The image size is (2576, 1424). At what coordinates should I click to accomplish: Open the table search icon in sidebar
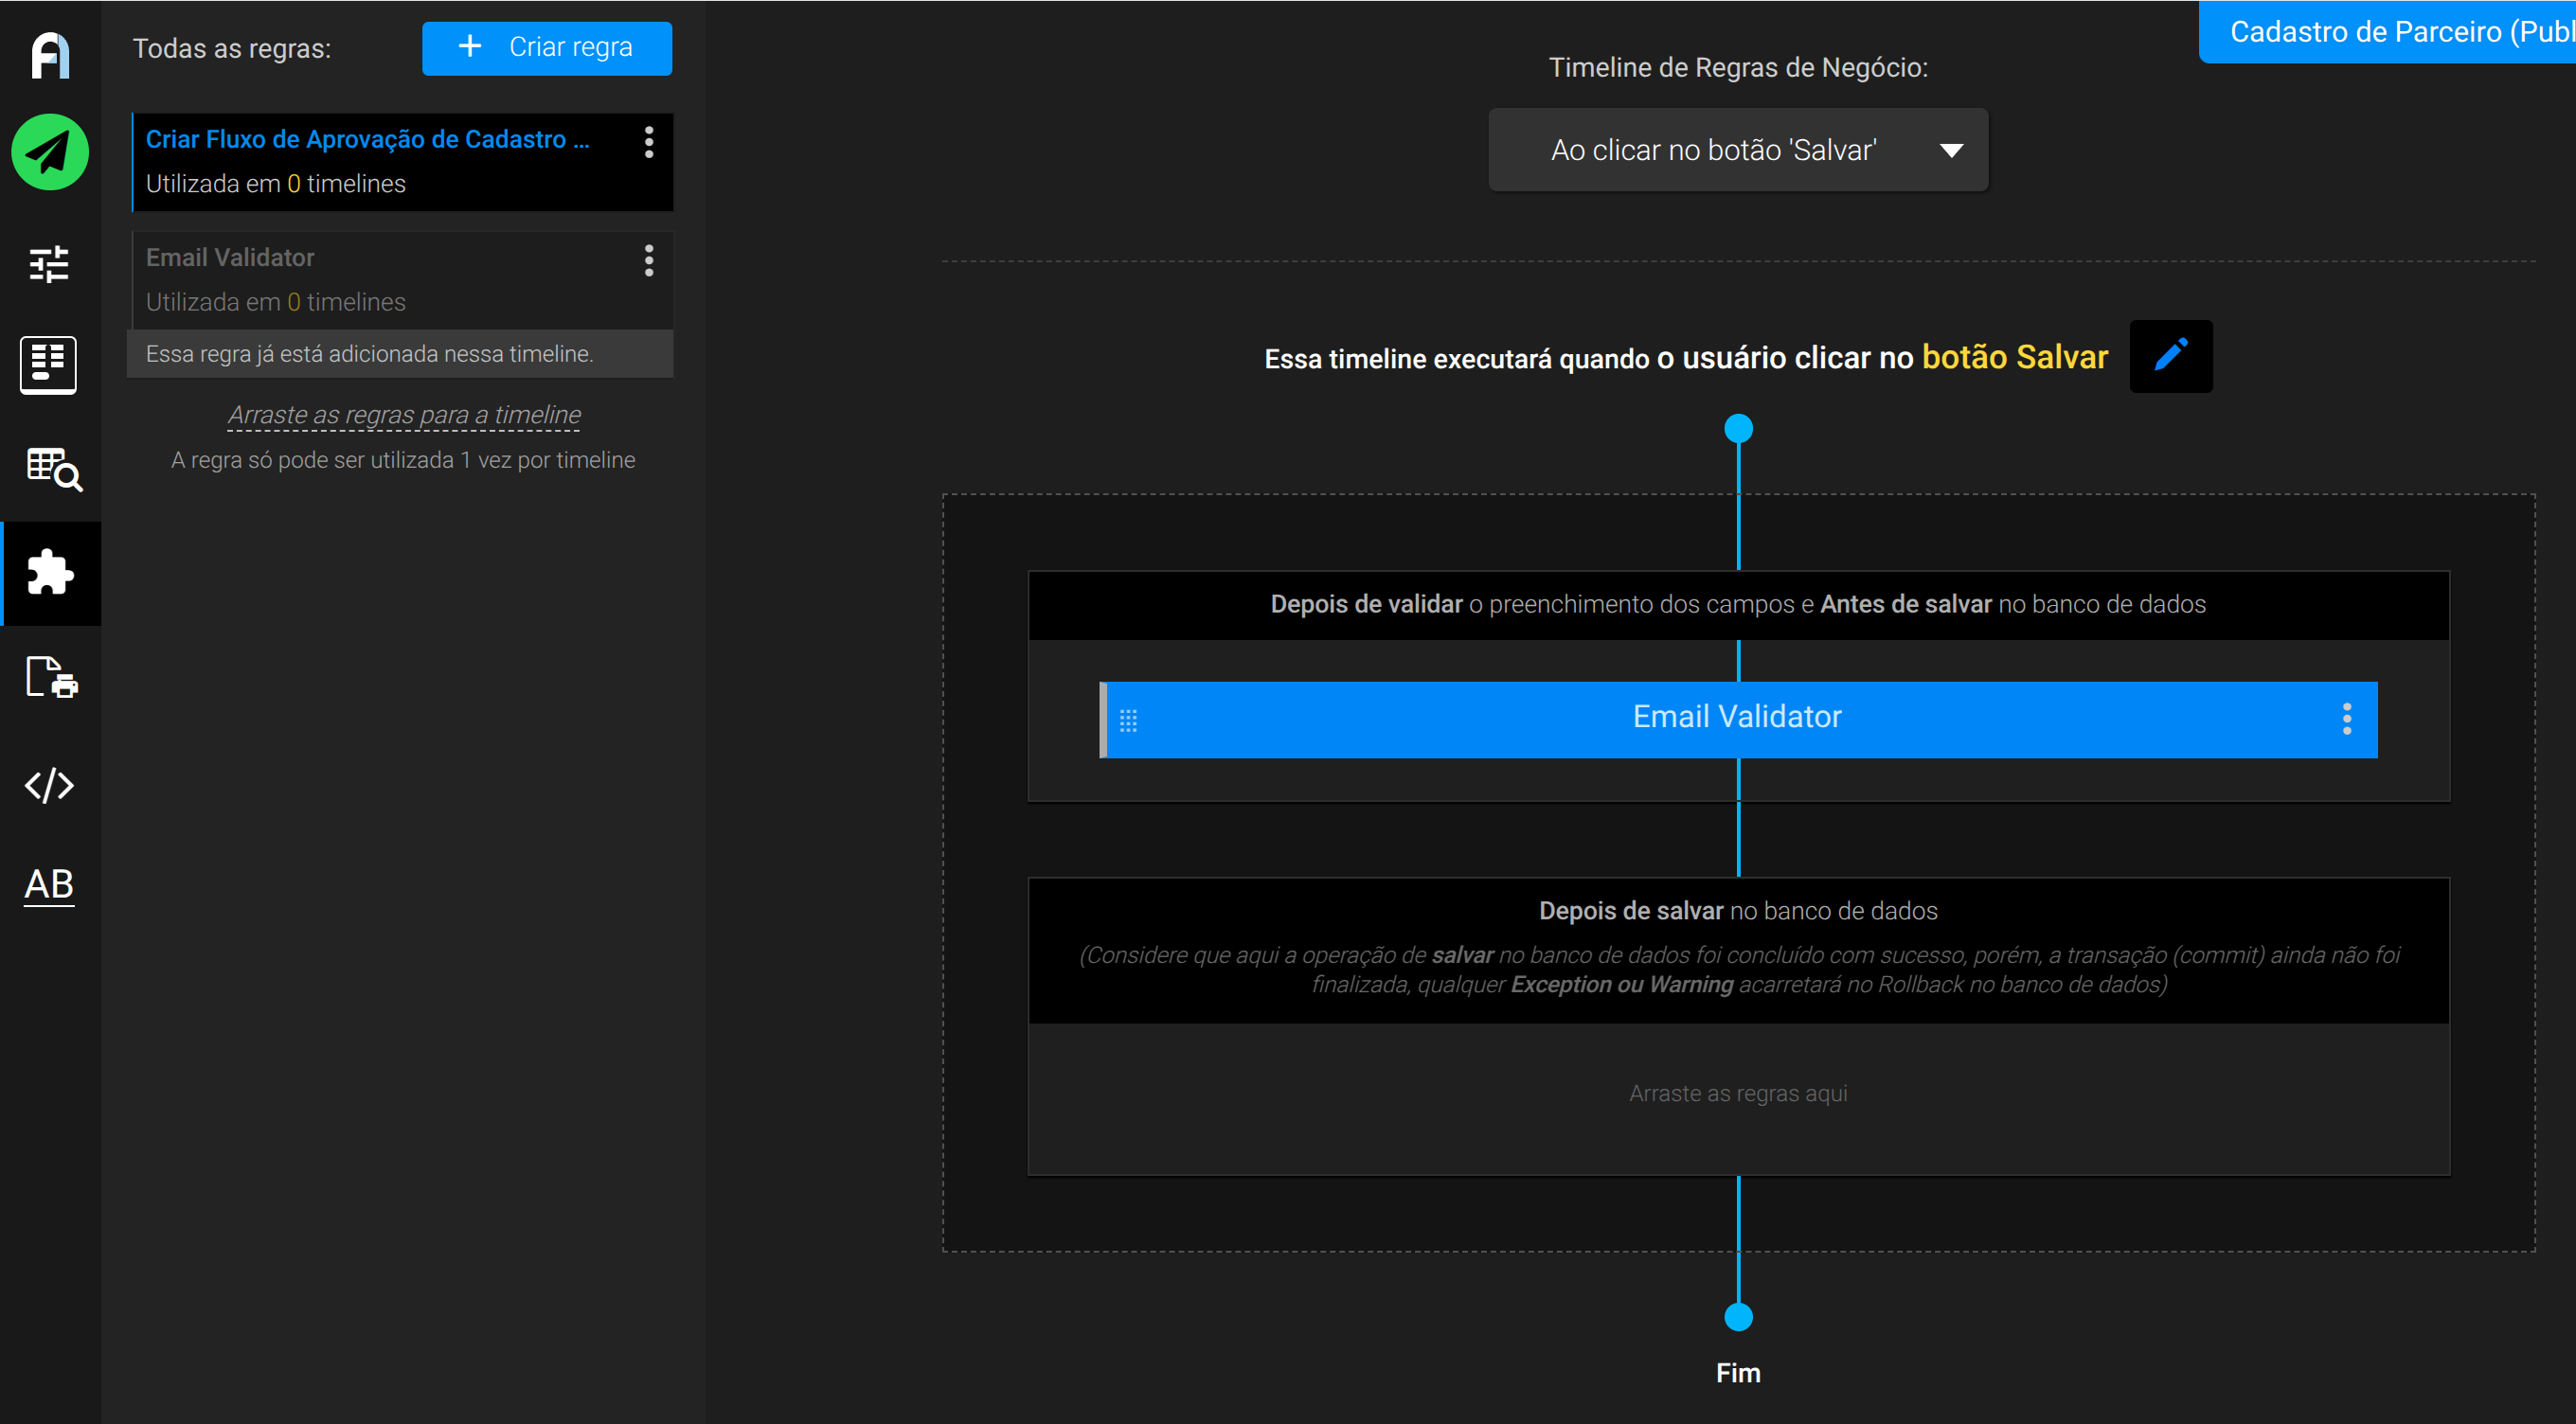pyautogui.click(x=53, y=469)
